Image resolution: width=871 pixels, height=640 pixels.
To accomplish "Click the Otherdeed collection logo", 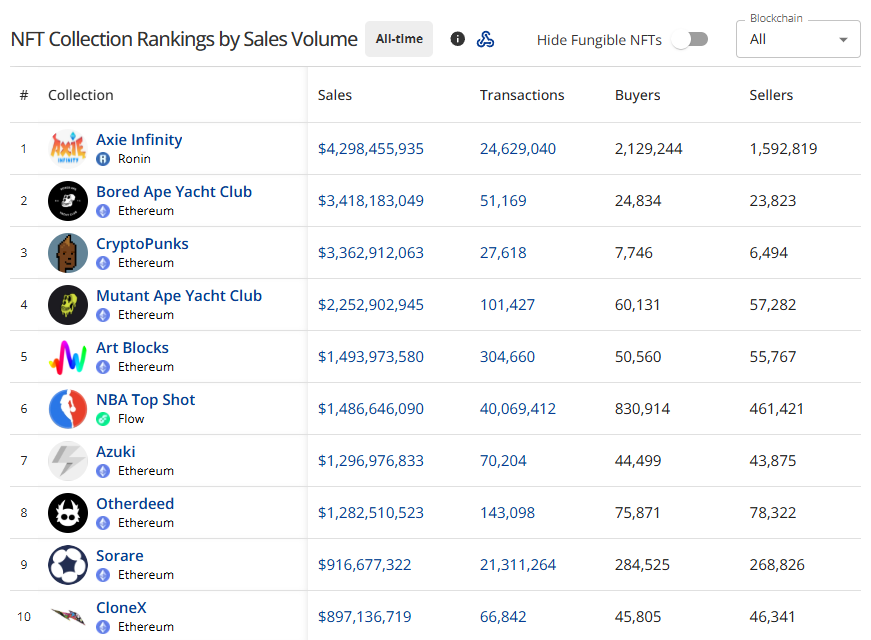I will 68,513.
